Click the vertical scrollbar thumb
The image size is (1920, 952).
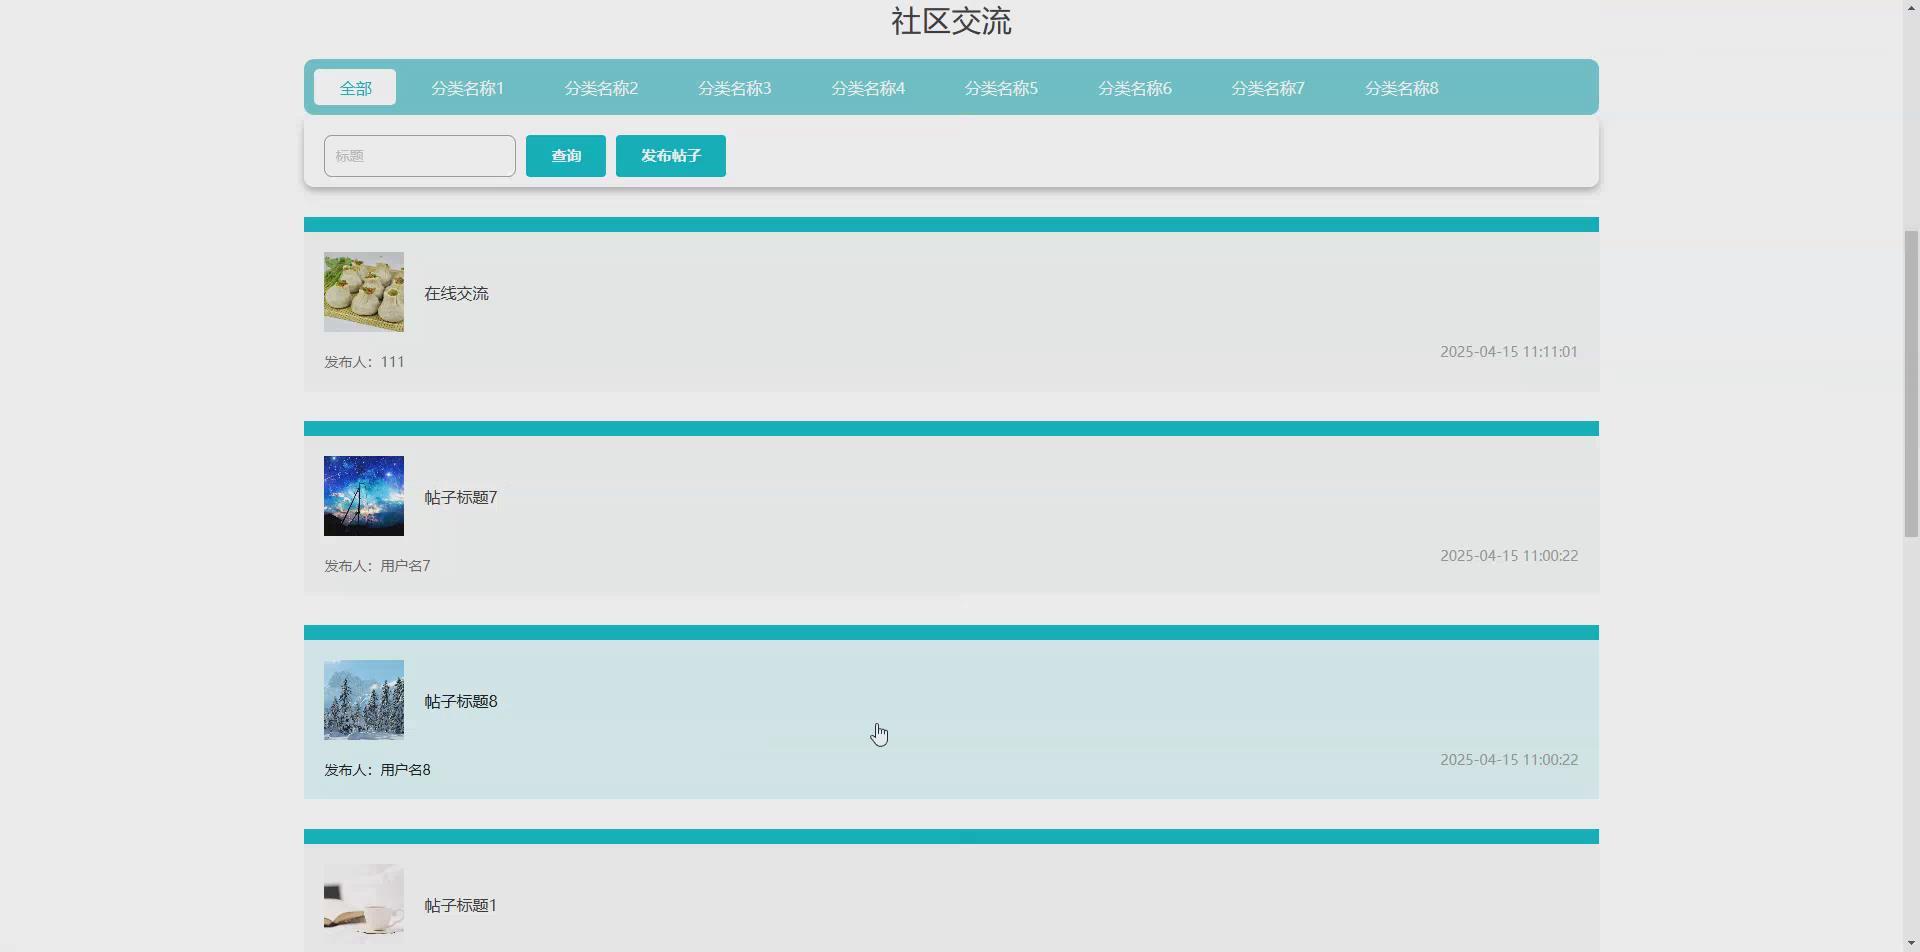click(x=1911, y=384)
